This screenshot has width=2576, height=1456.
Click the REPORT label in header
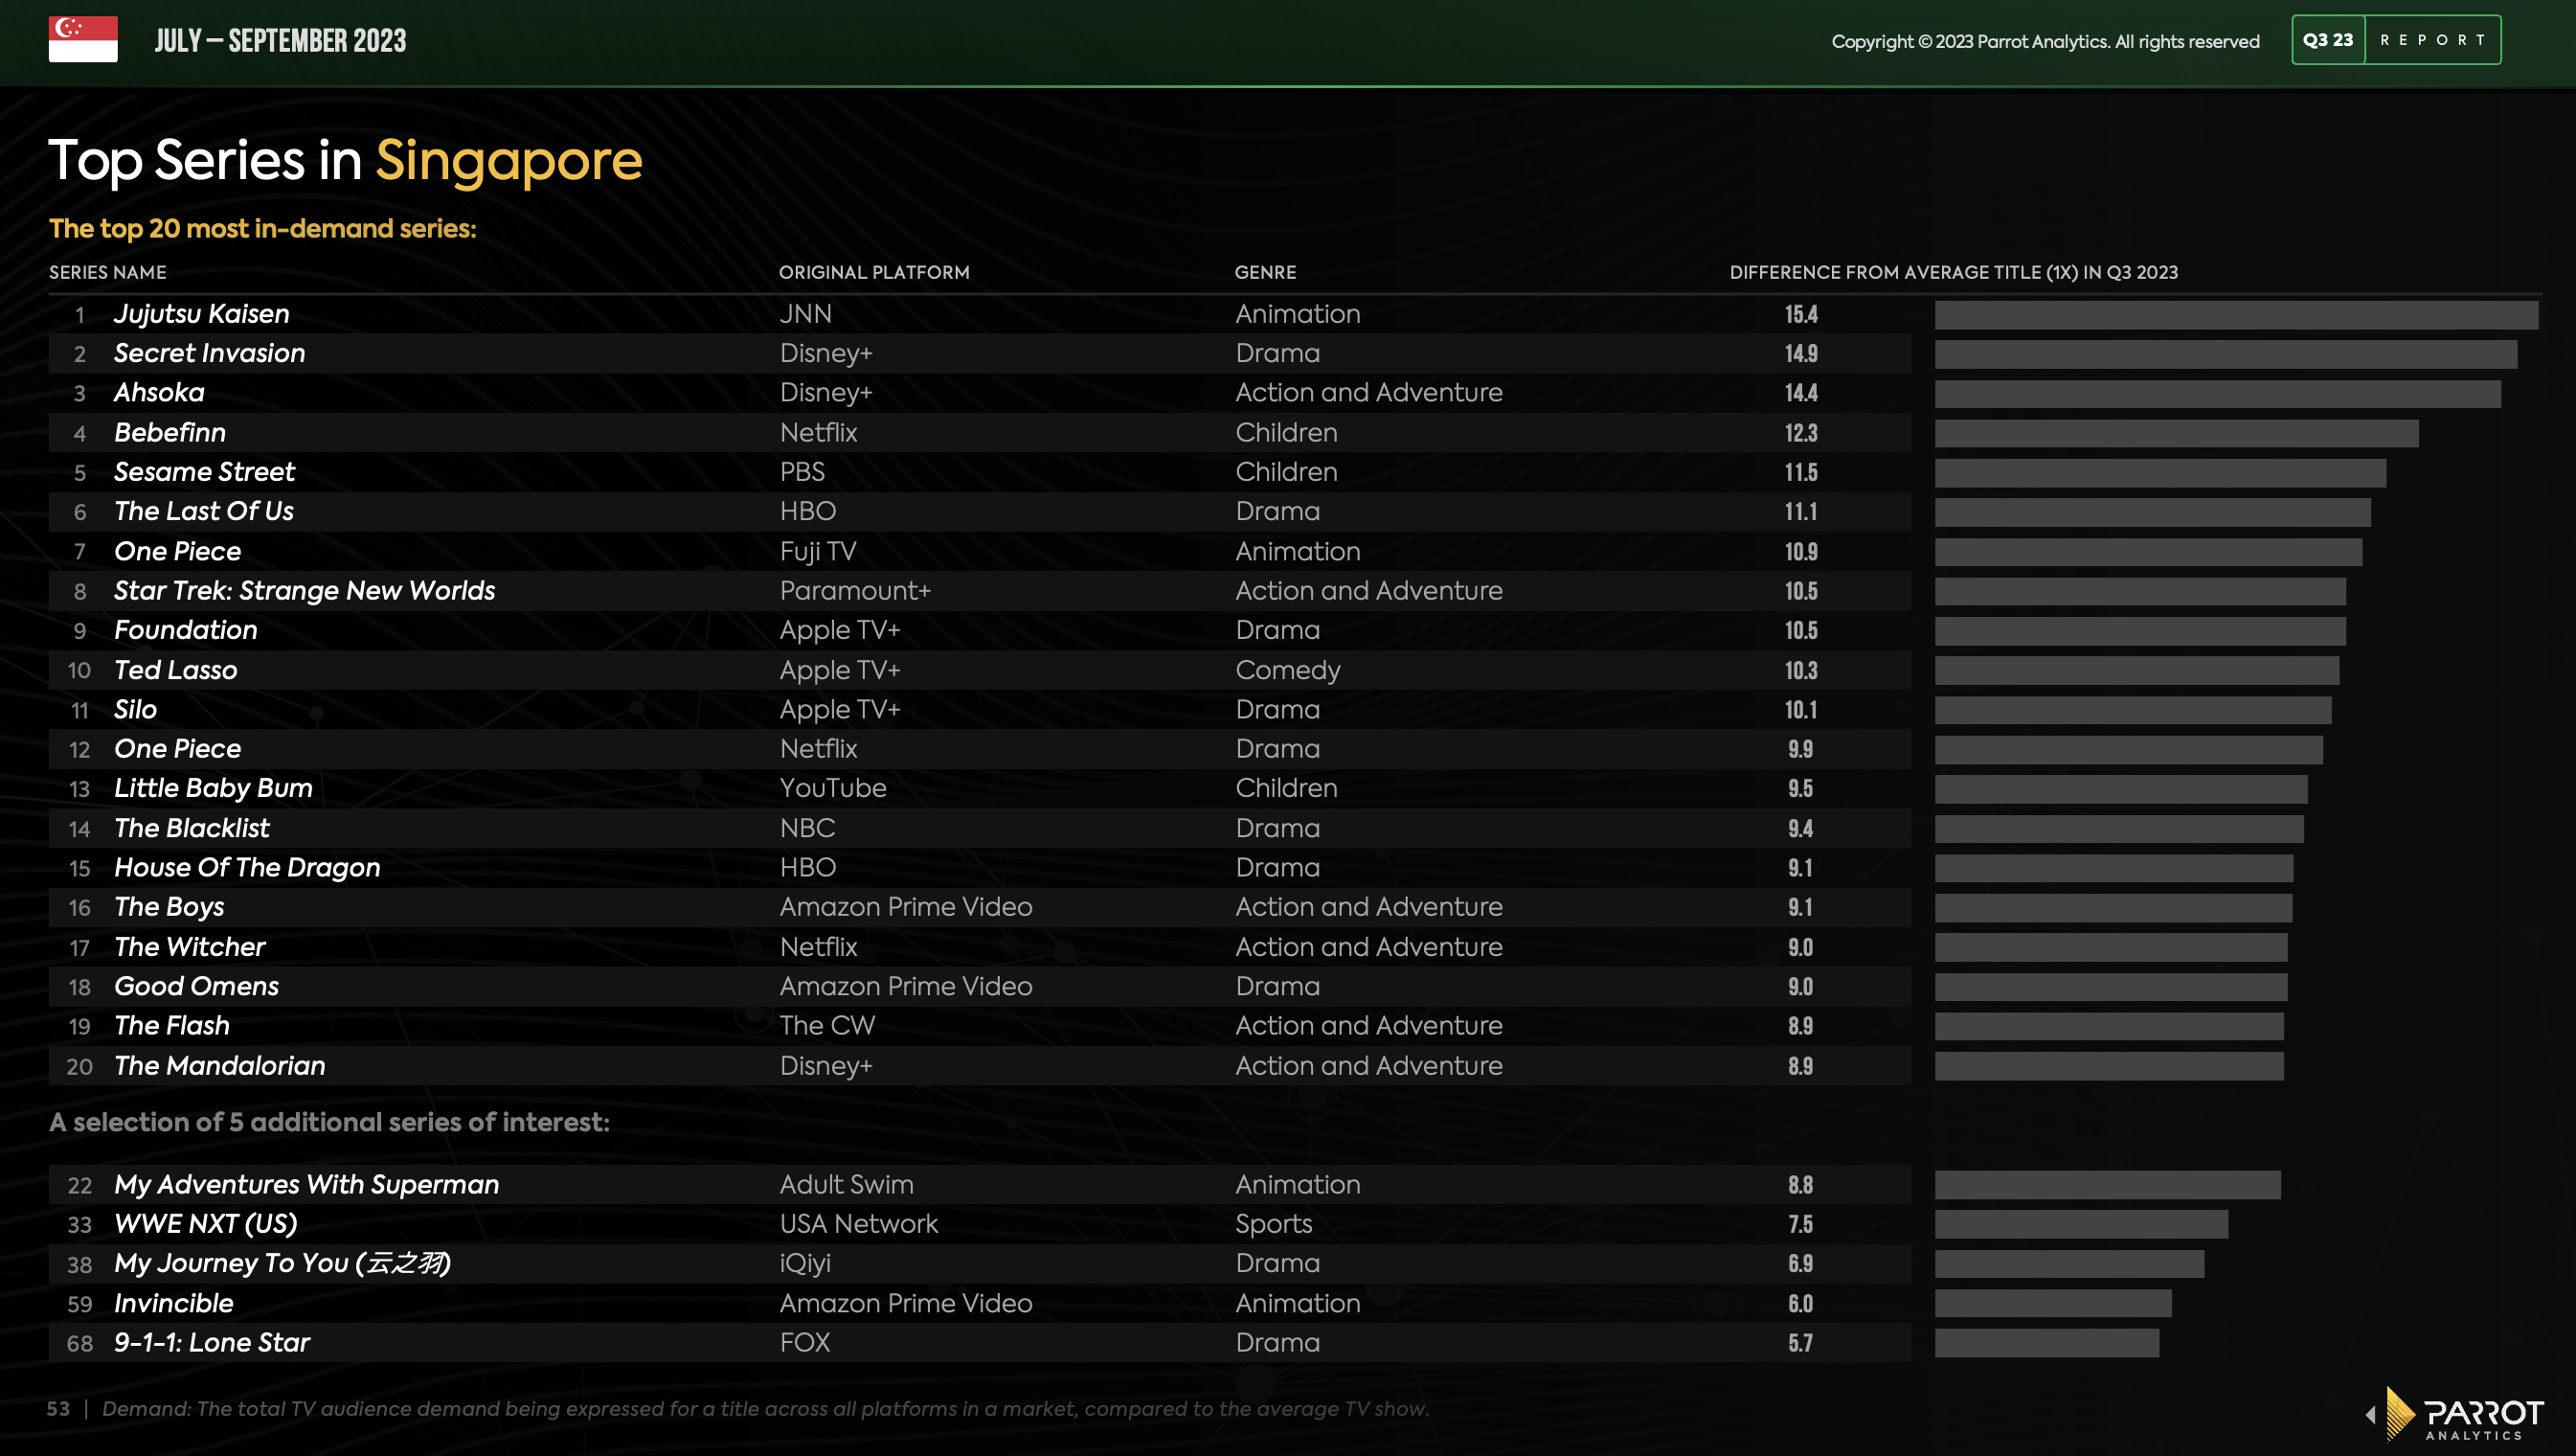coord(2432,40)
